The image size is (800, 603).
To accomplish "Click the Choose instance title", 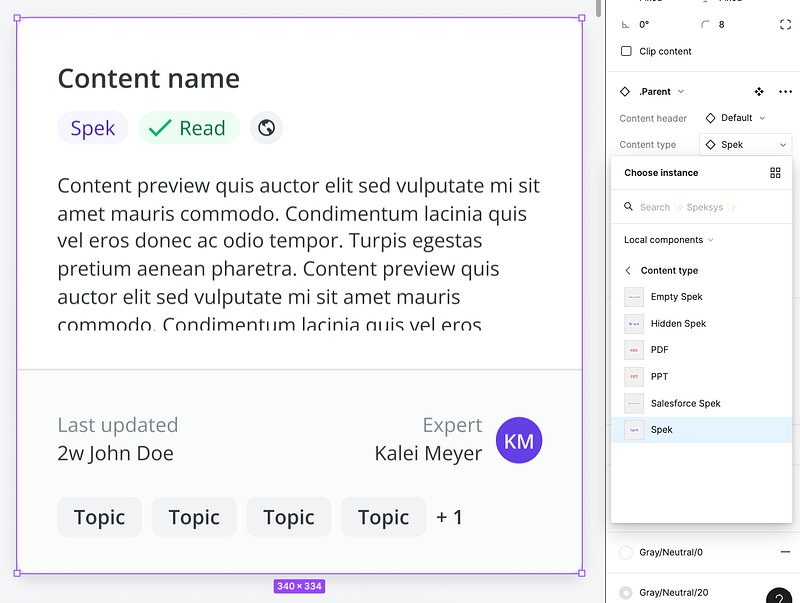I will coord(661,173).
